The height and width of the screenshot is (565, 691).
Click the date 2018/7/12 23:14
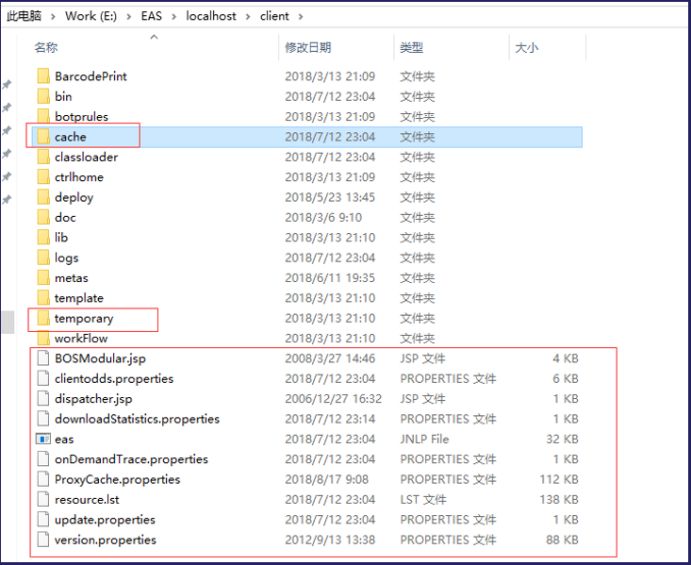(x=330, y=419)
